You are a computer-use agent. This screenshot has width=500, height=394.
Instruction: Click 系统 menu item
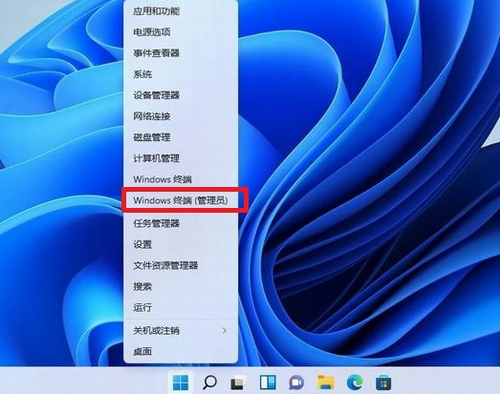click(x=181, y=74)
